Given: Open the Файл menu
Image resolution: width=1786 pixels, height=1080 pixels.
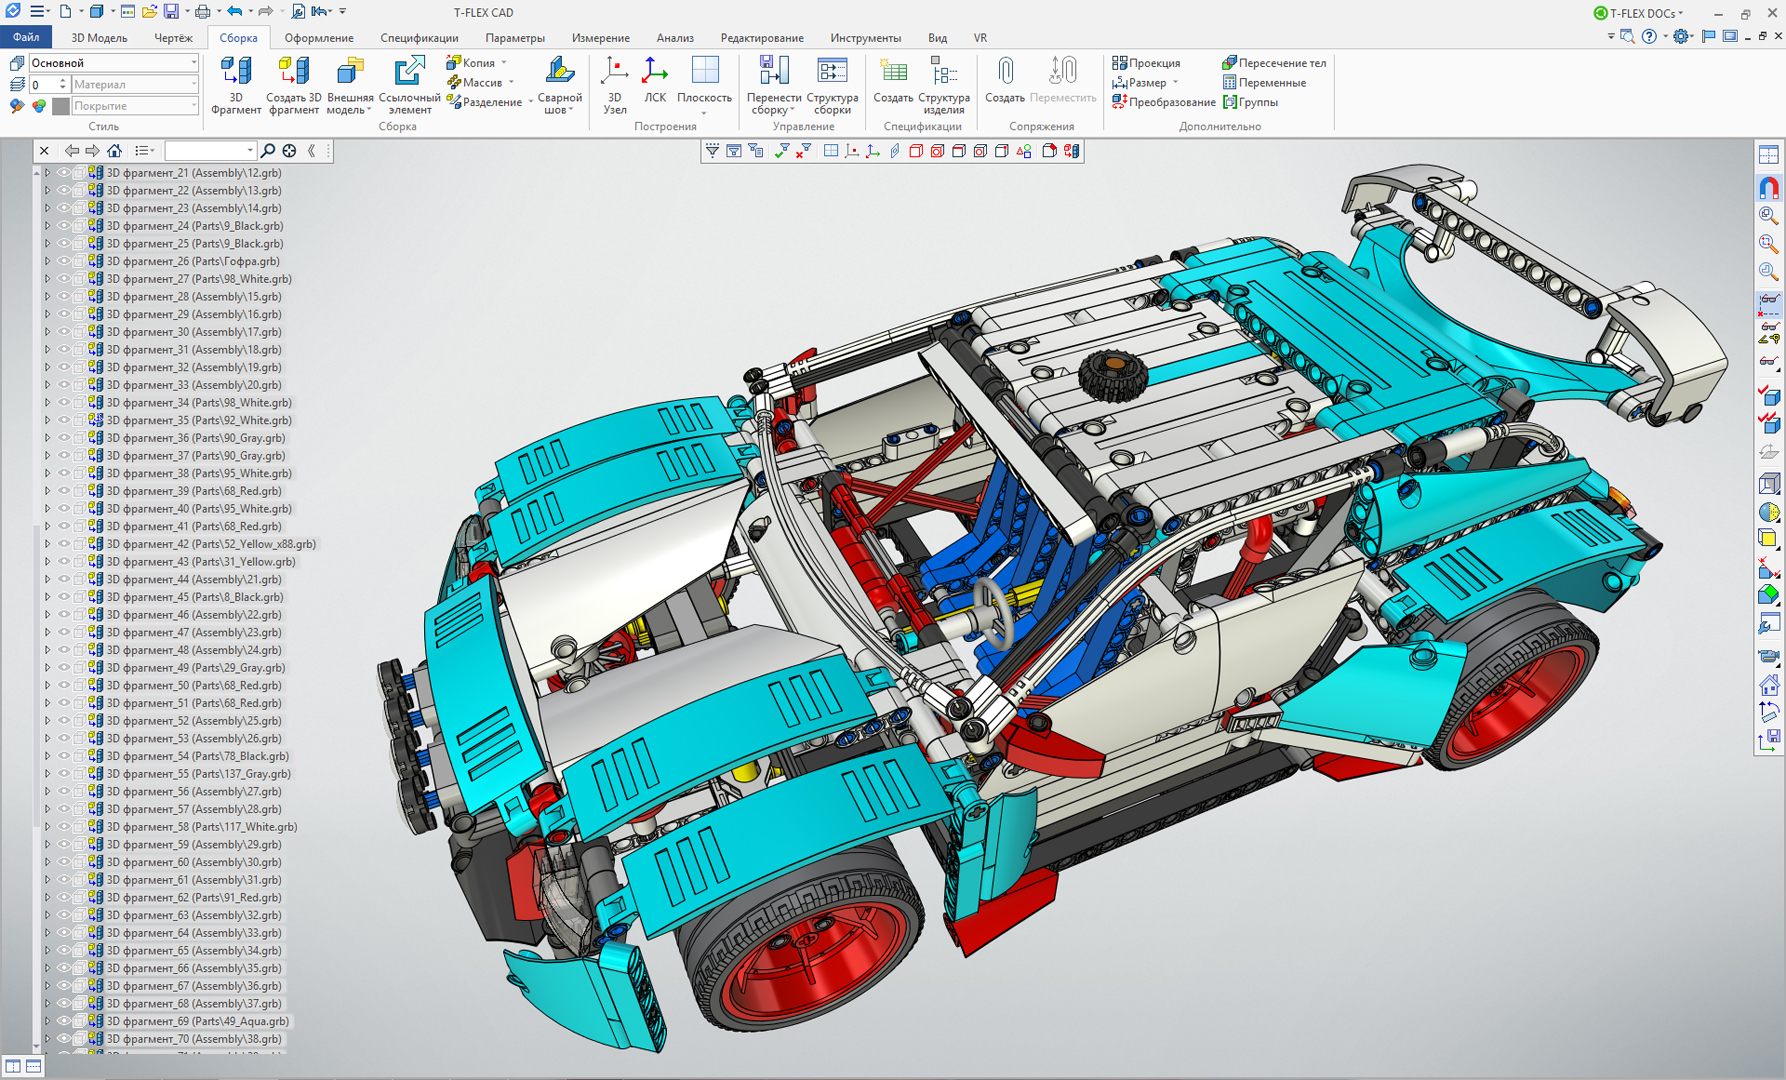Looking at the screenshot, I should (x=27, y=38).
